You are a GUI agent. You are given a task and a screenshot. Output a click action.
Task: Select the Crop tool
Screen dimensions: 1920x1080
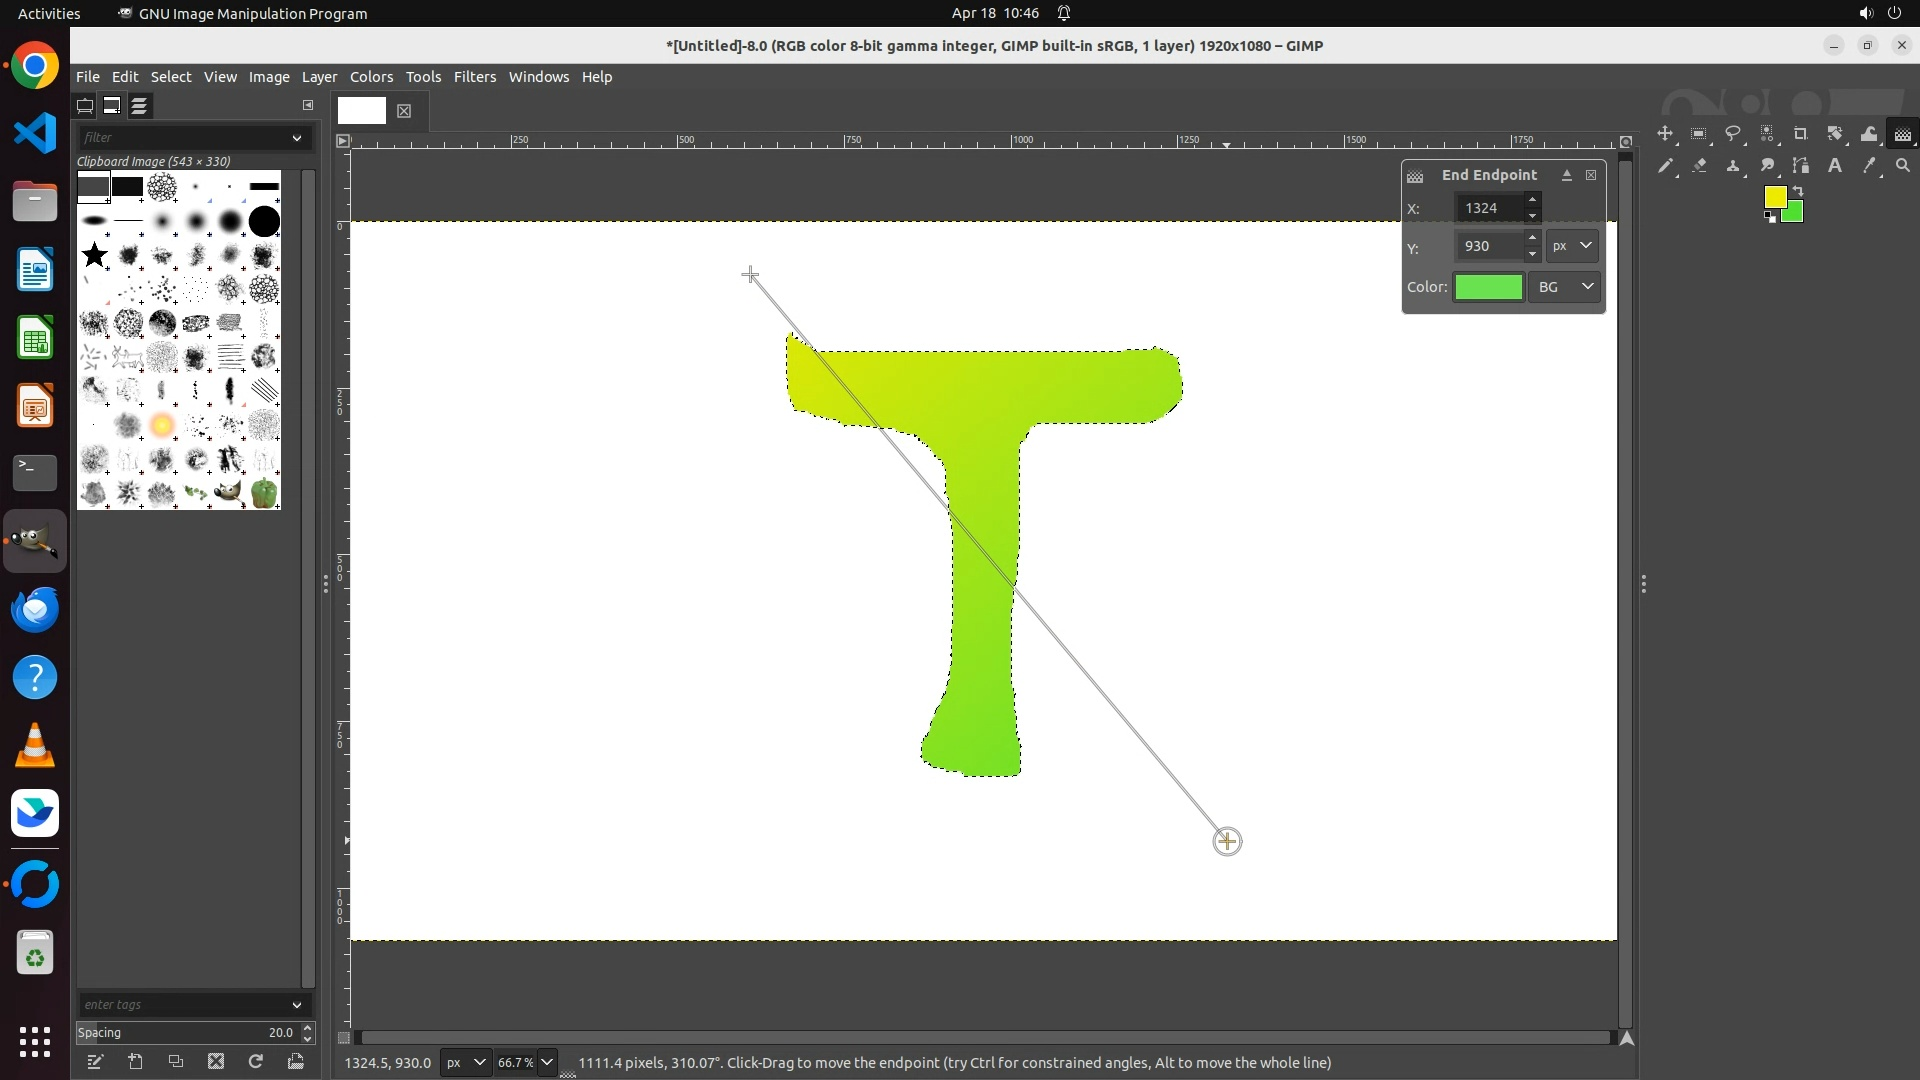[1800, 134]
